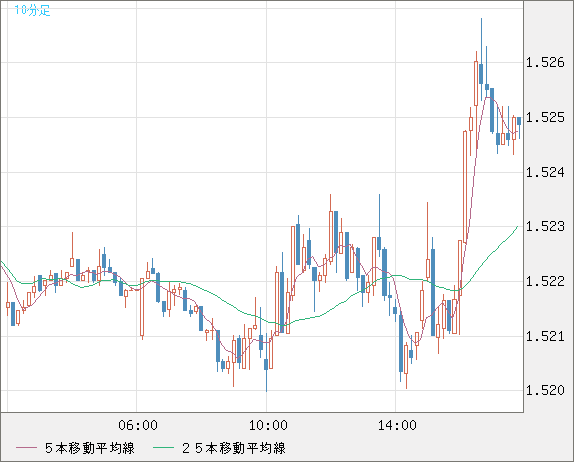Image resolution: width=574 pixels, height=462 pixels.
Task: Click the 1.526 price axis label
Action: click(x=545, y=62)
